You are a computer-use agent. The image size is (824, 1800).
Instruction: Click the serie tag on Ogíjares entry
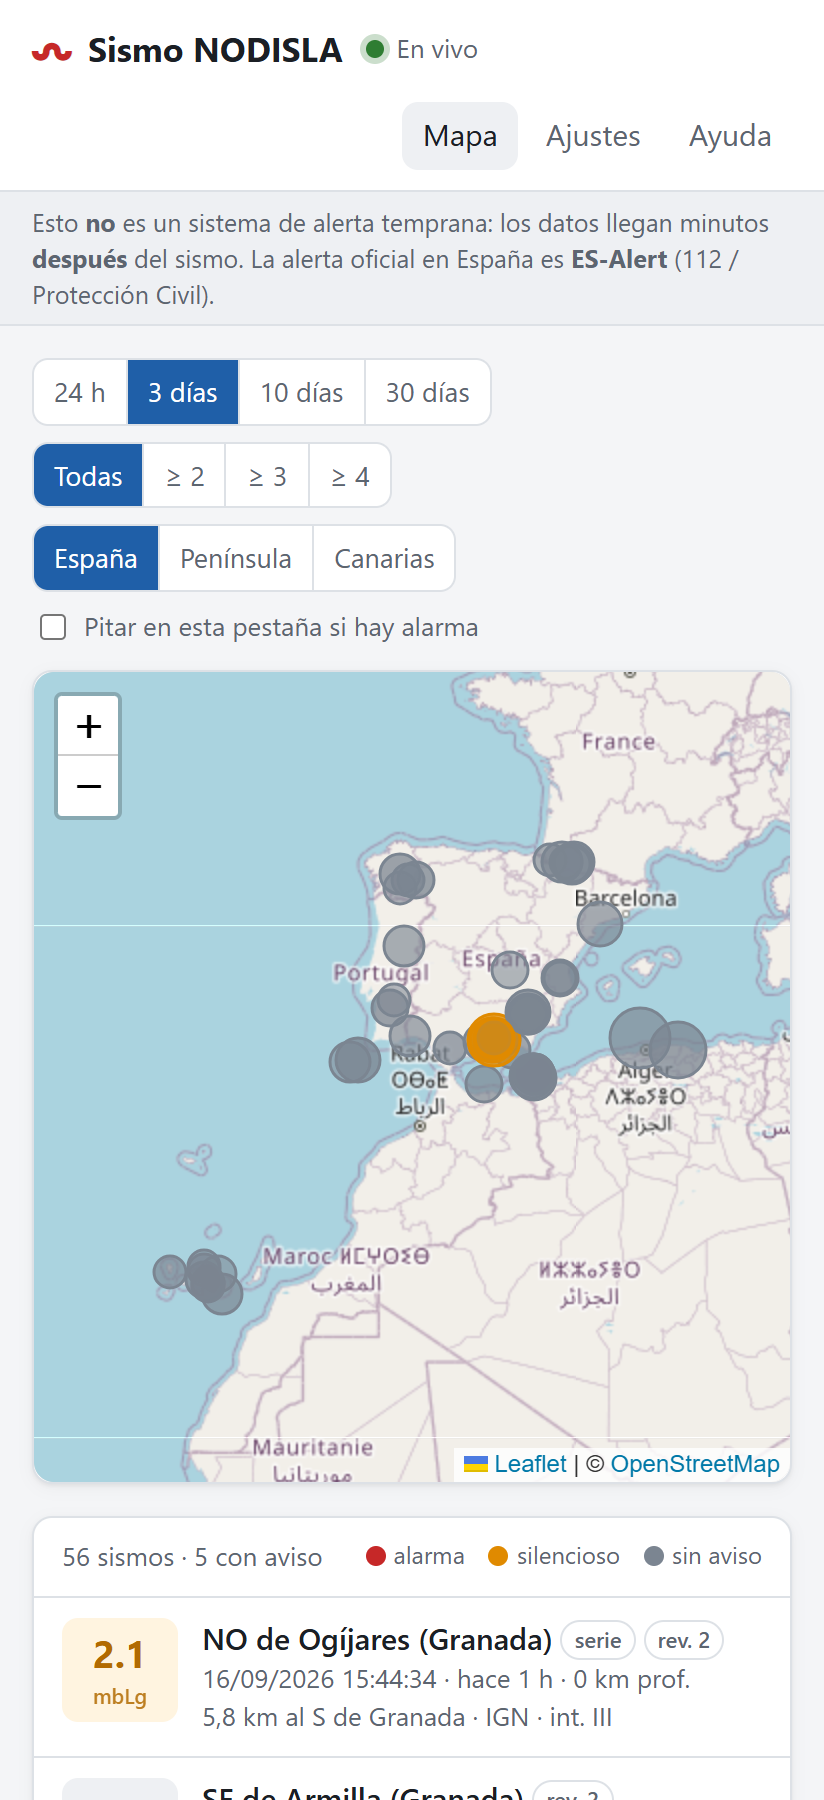coord(598,1640)
